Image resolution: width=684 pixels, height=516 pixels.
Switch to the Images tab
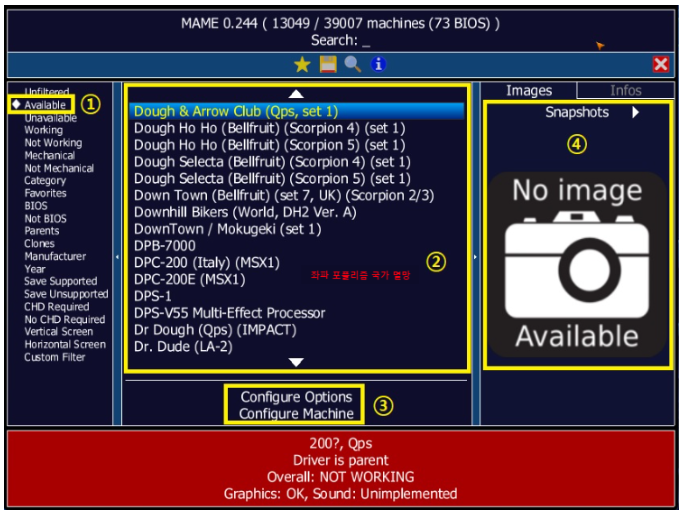point(529,91)
